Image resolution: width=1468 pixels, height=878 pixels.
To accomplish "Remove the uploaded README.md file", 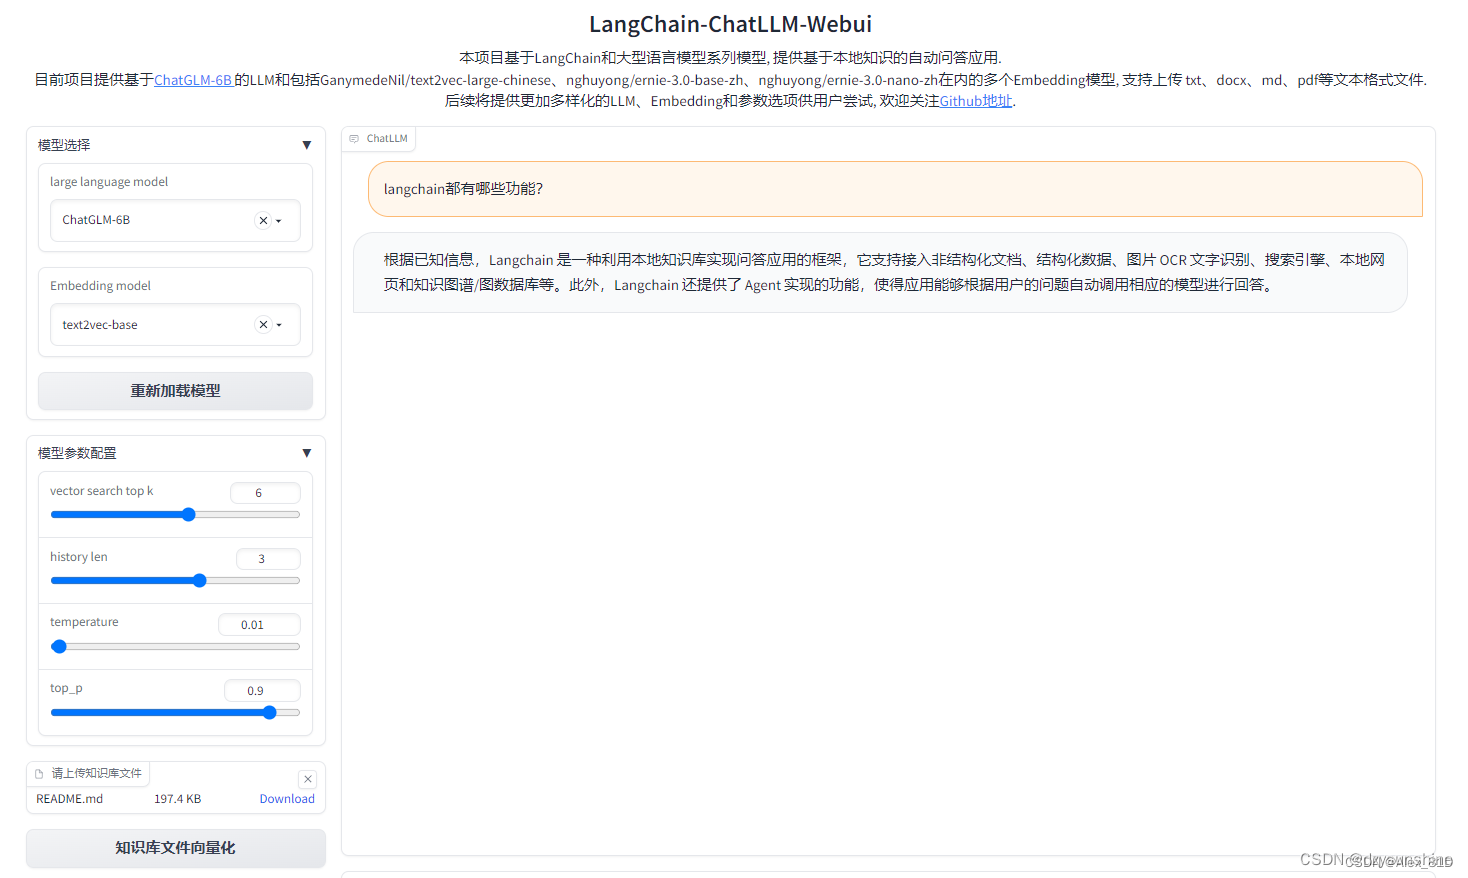I will [308, 779].
